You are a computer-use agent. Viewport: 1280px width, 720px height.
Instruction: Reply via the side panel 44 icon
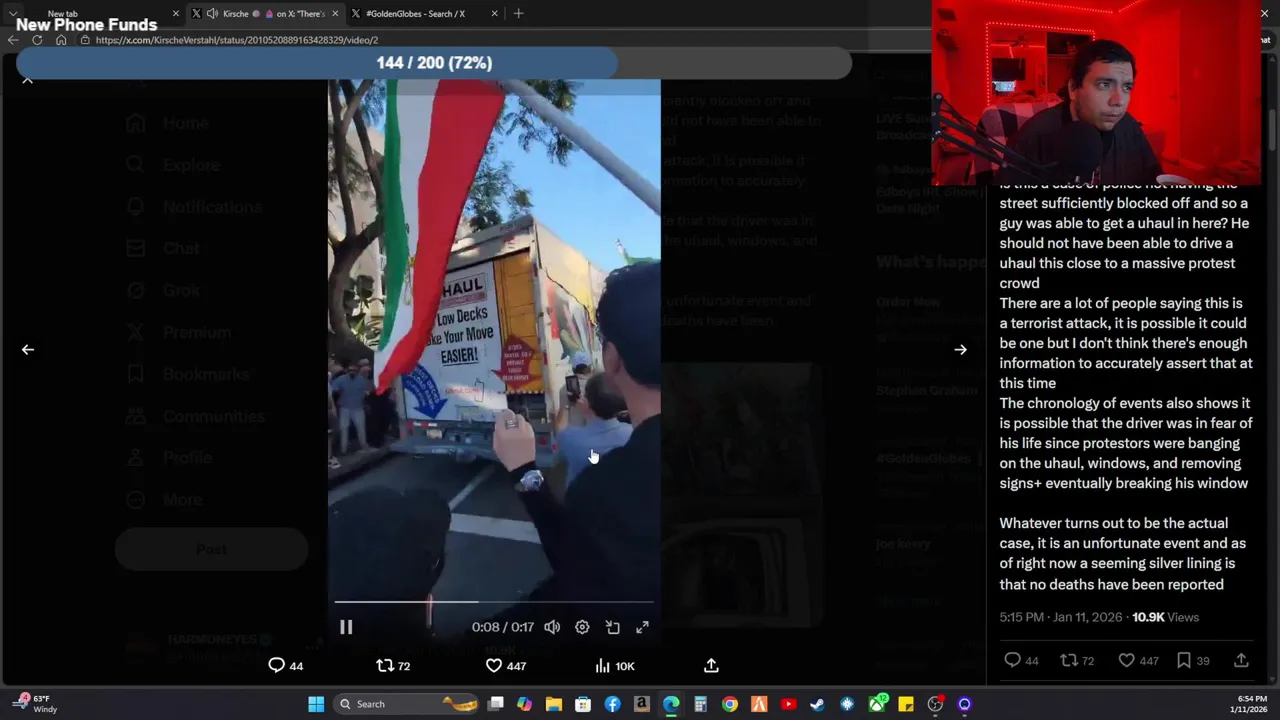point(1021,660)
